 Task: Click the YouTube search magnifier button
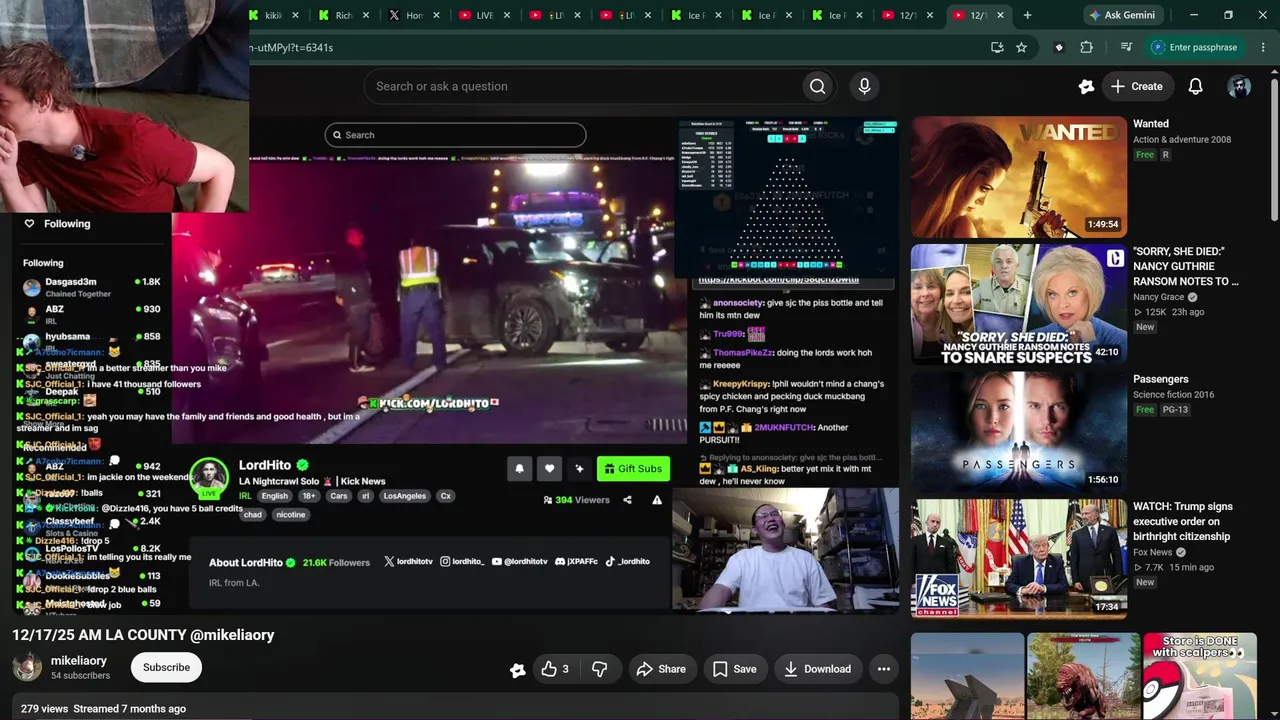click(x=818, y=86)
